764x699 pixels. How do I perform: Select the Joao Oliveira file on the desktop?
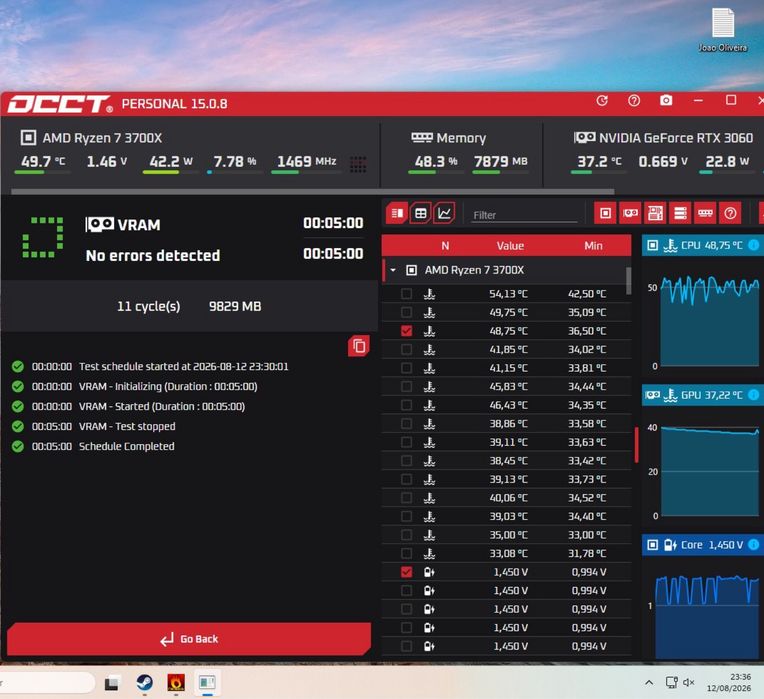(x=723, y=29)
